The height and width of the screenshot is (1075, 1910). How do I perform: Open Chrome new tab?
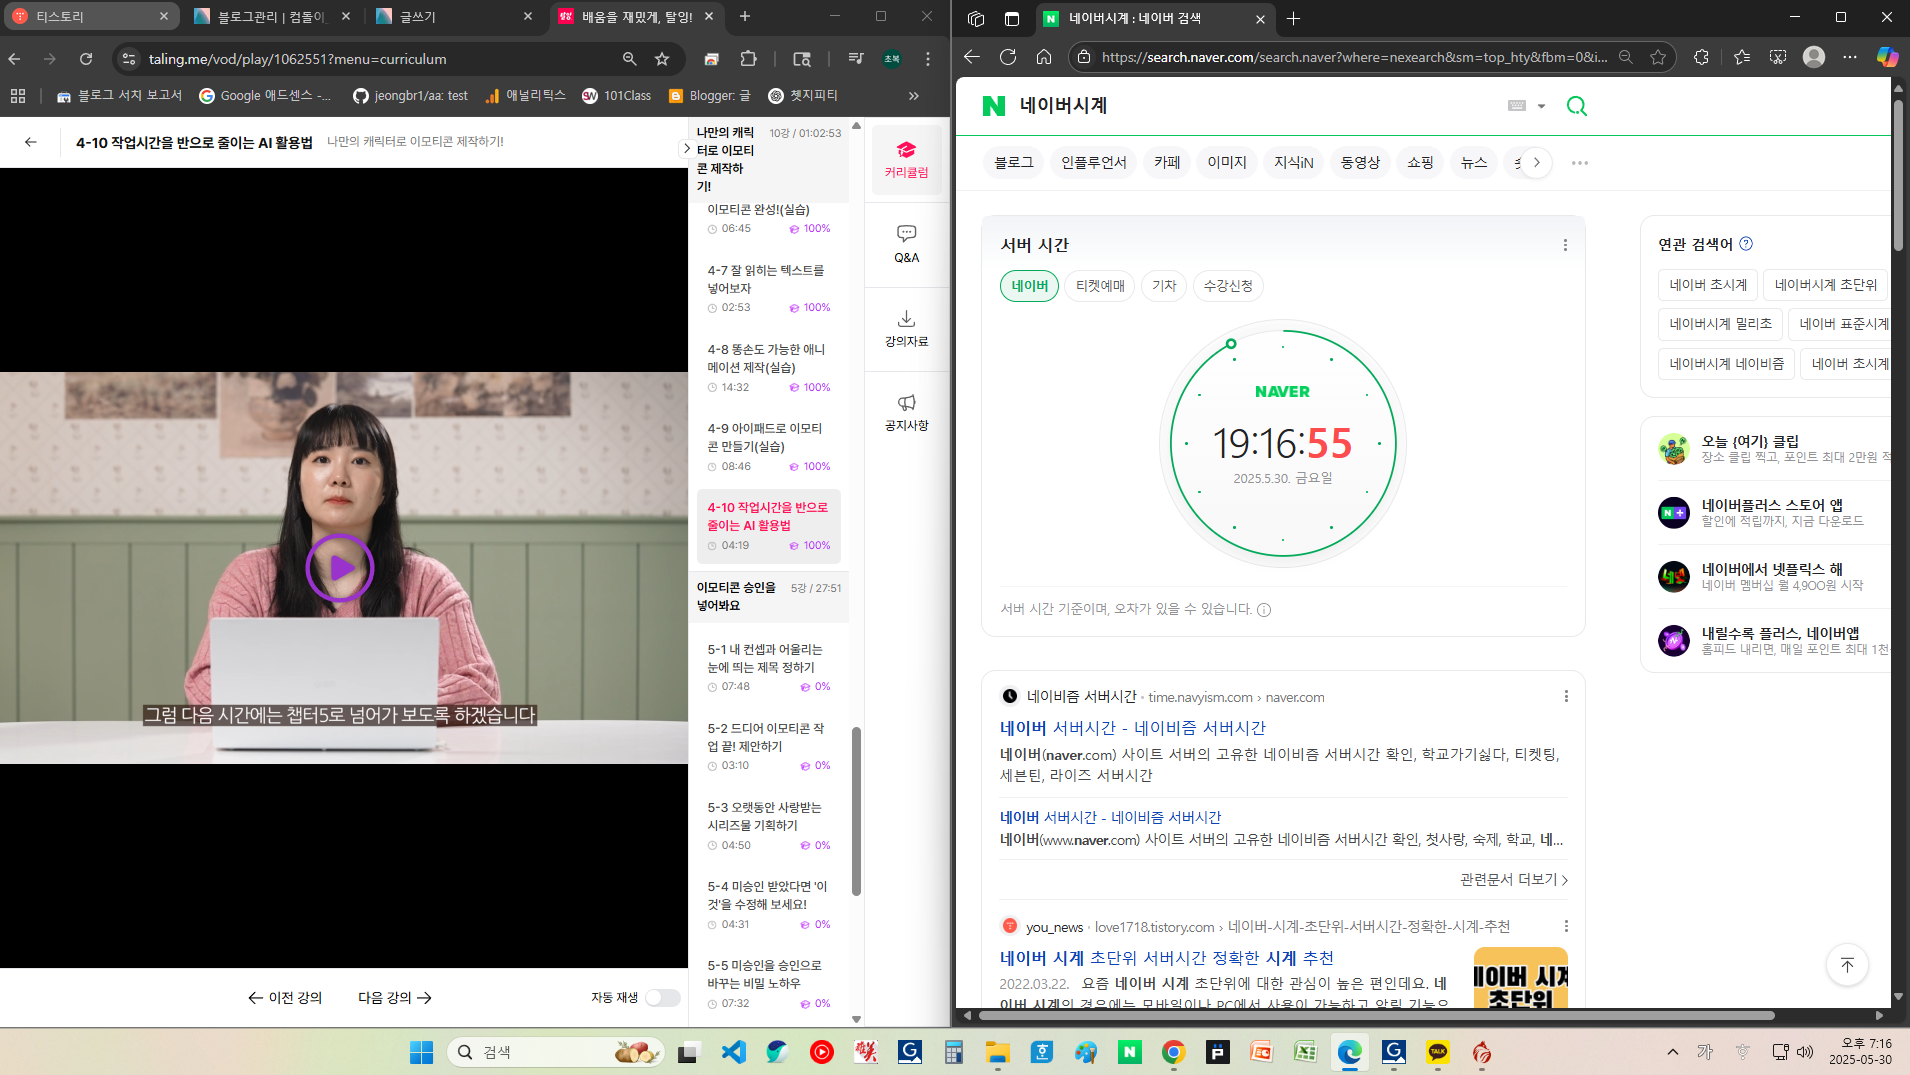(744, 16)
